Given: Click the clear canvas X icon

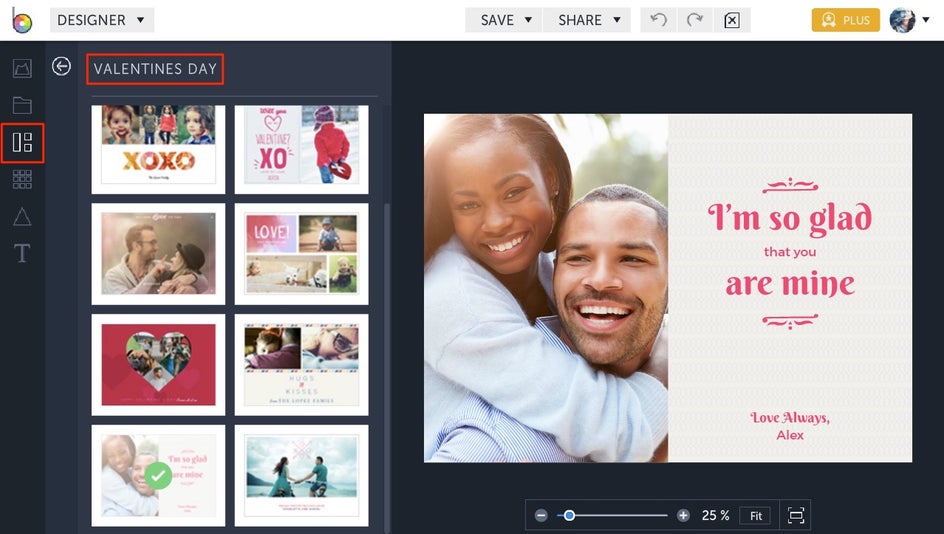Looking at the screenshot, I should [x=732, y=20].
